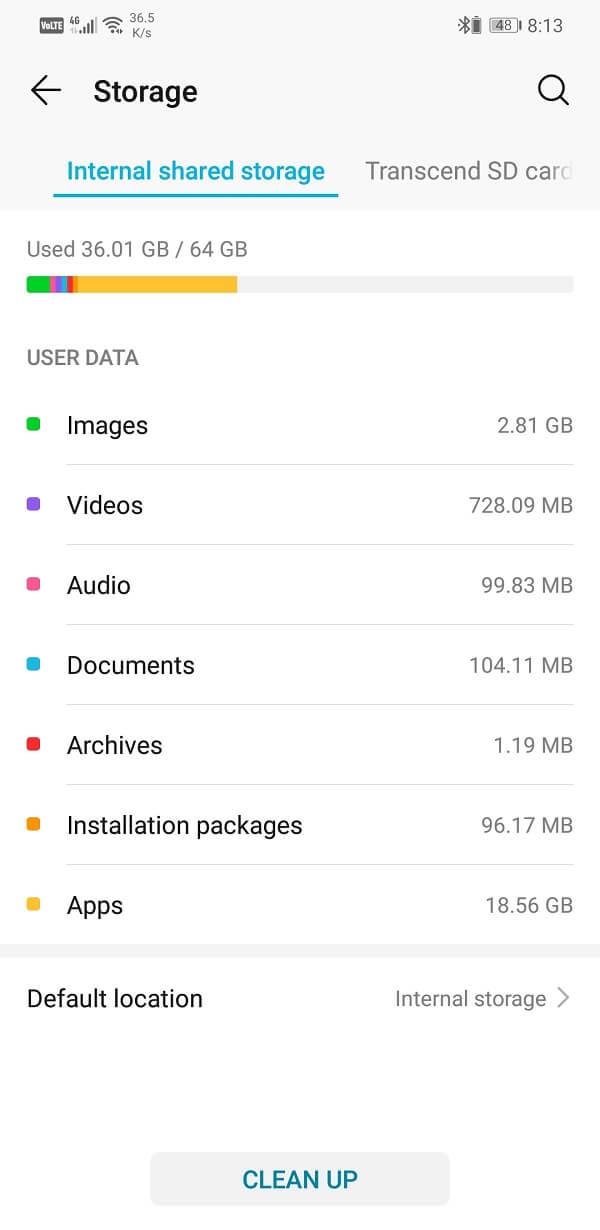Screen dimensions: 600x1230
Task: Tap the back arrow icon
Action: pyautogui.click(x=46, y=91)
